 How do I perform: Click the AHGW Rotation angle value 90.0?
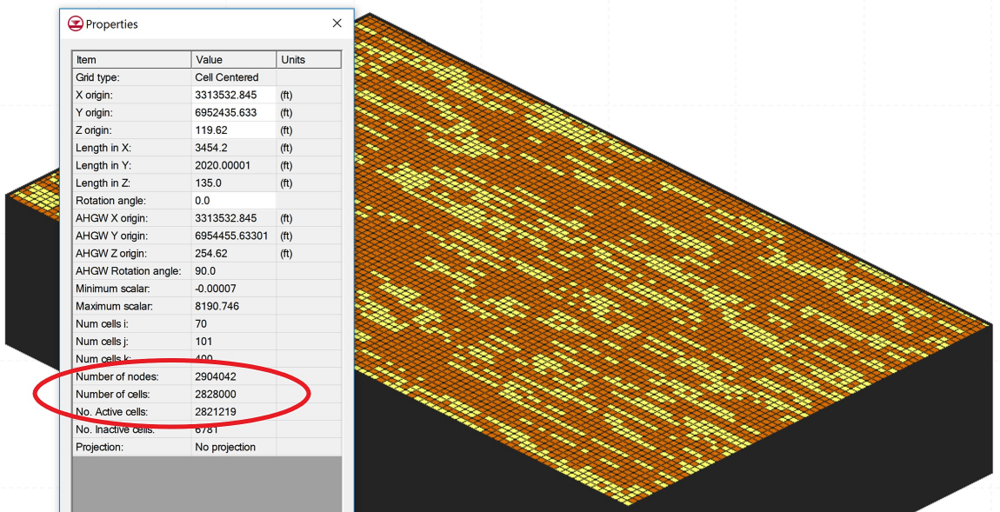[233, 271]
